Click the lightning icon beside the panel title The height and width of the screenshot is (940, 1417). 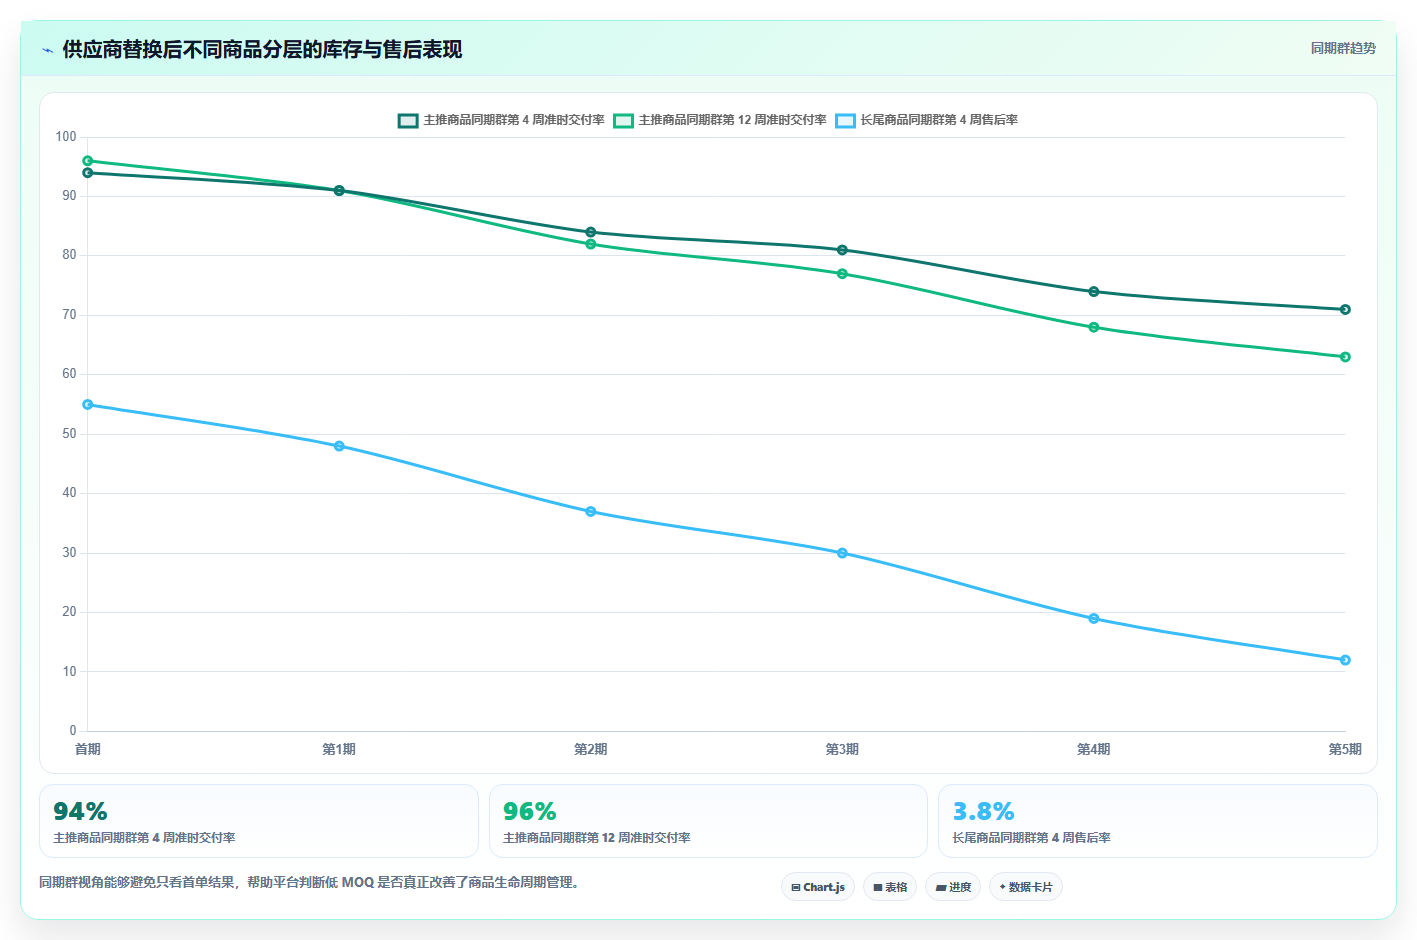47,50
